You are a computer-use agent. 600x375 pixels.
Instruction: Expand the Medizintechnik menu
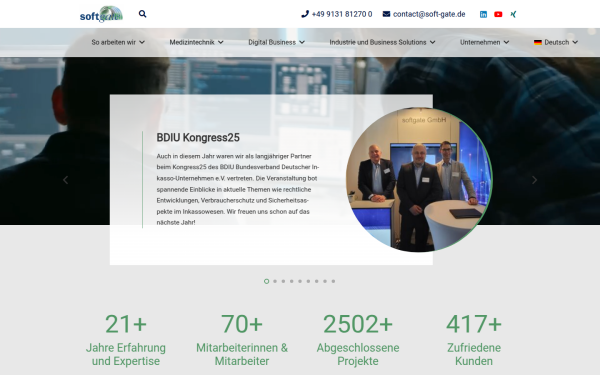click(x=196, y=42)
